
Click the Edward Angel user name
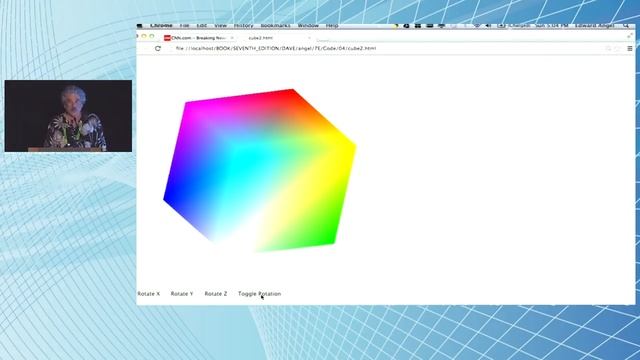pos(594,25)
